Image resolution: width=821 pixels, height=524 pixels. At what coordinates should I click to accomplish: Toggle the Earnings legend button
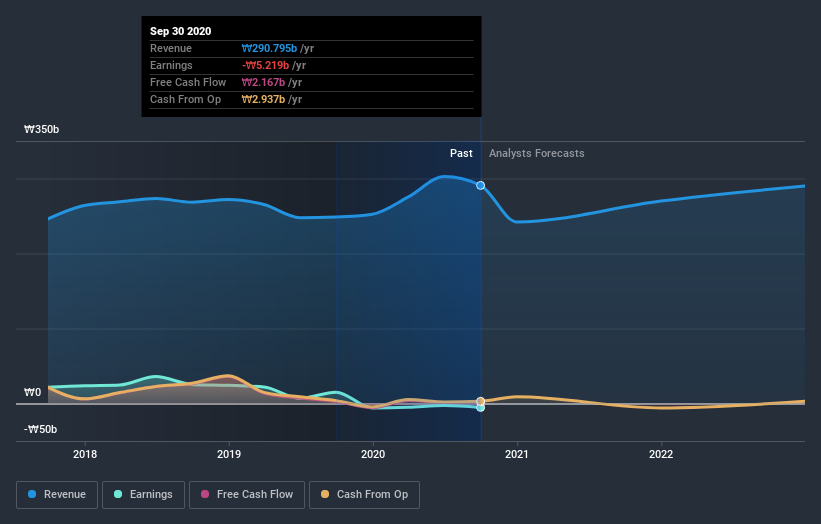(x=143, y=495)
